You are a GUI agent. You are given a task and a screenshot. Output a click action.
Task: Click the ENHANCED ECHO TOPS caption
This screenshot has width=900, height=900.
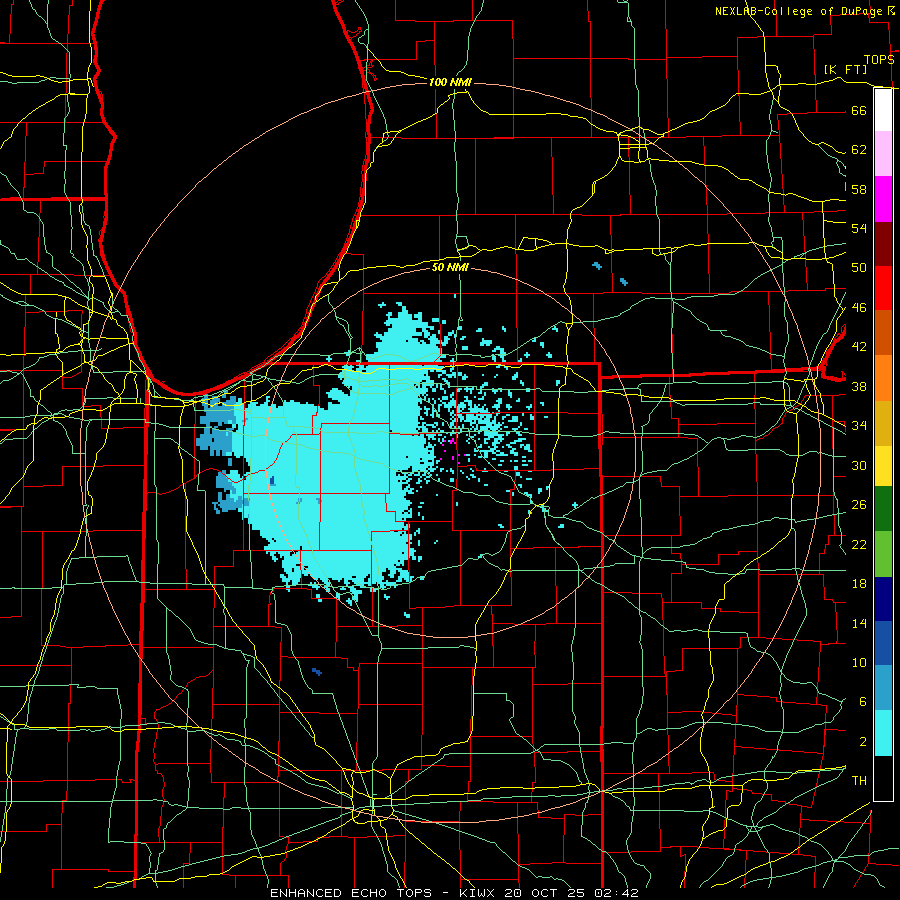pyautogui.click(x=351, y=893)
